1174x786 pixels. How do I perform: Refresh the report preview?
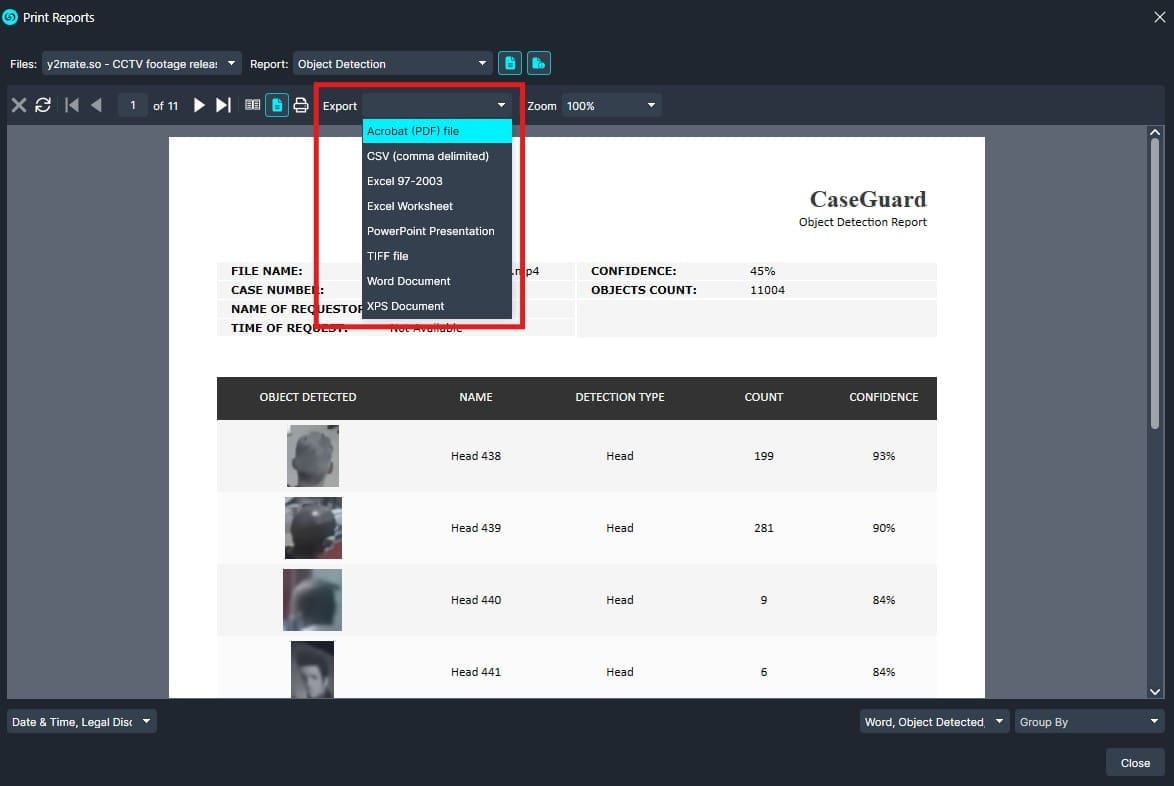[x=42, y=104]
